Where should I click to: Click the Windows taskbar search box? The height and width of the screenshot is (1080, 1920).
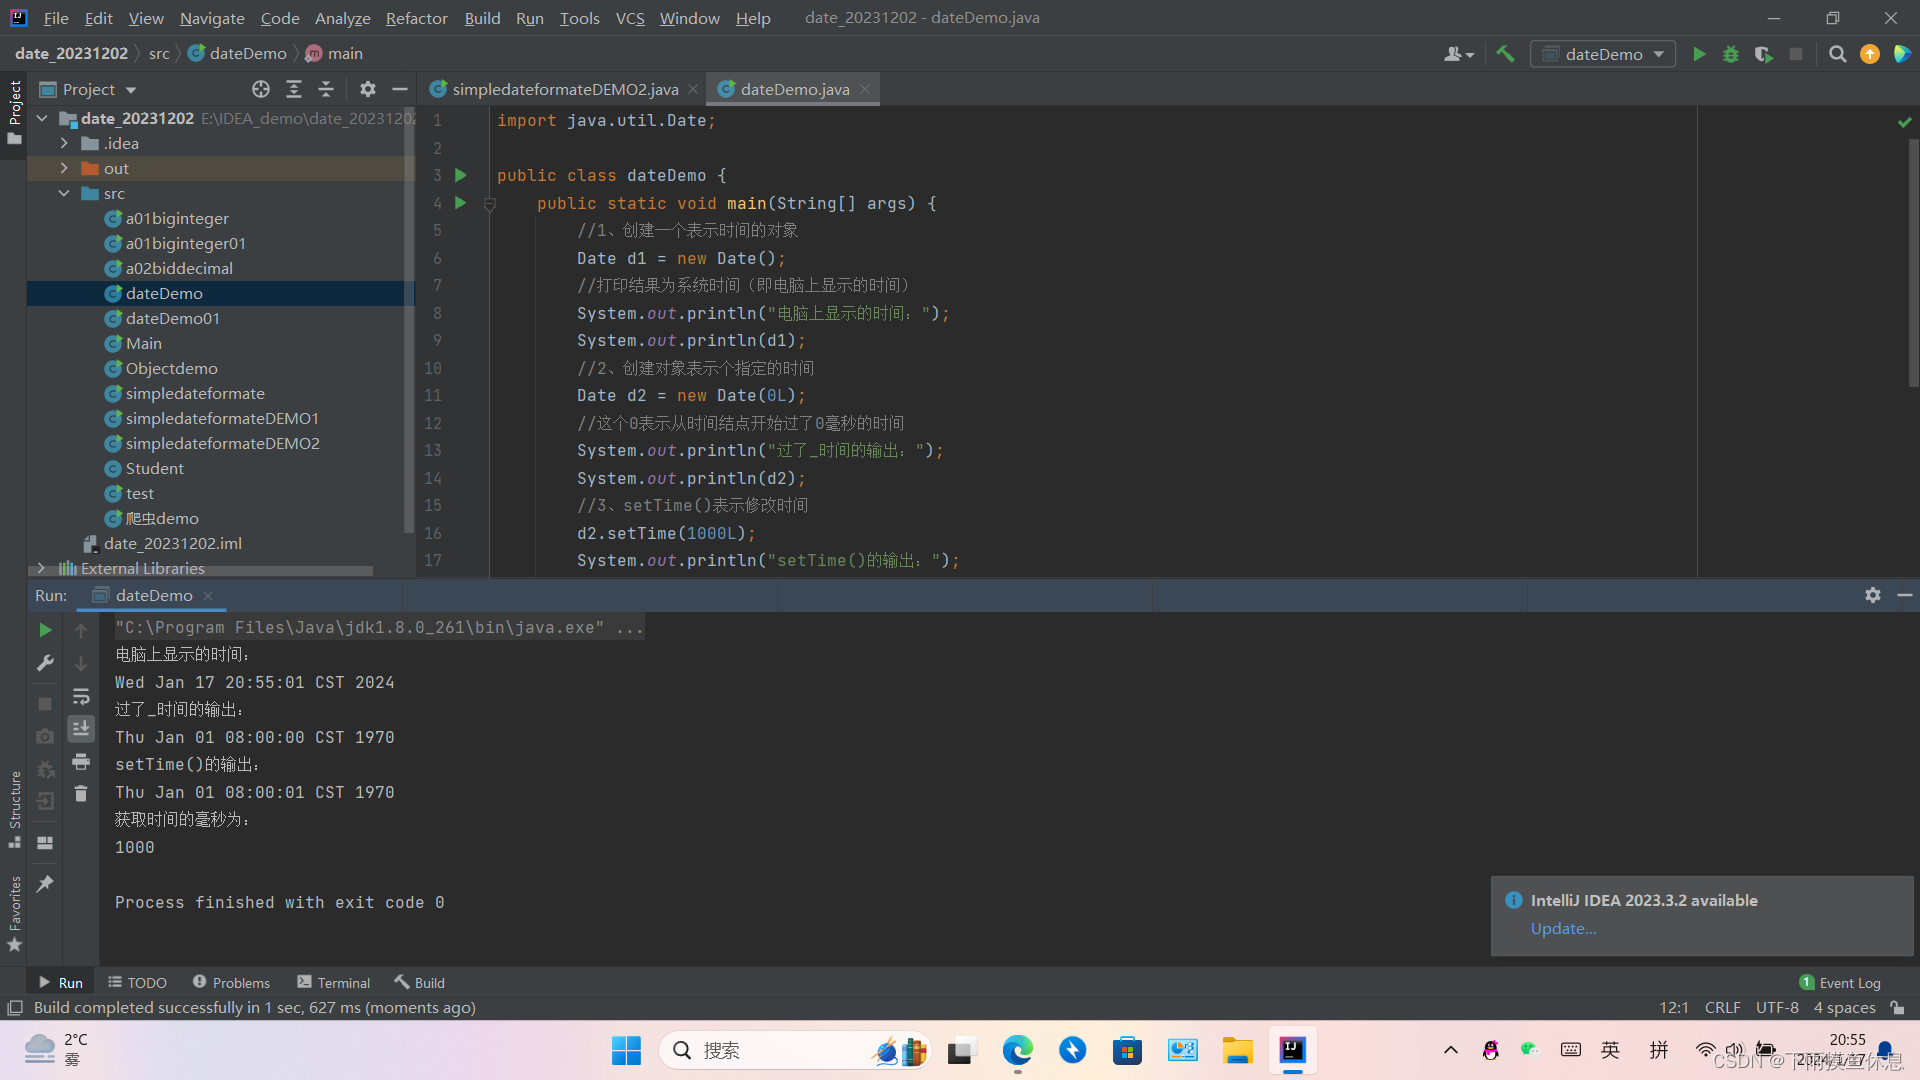tap(795, 1050)
